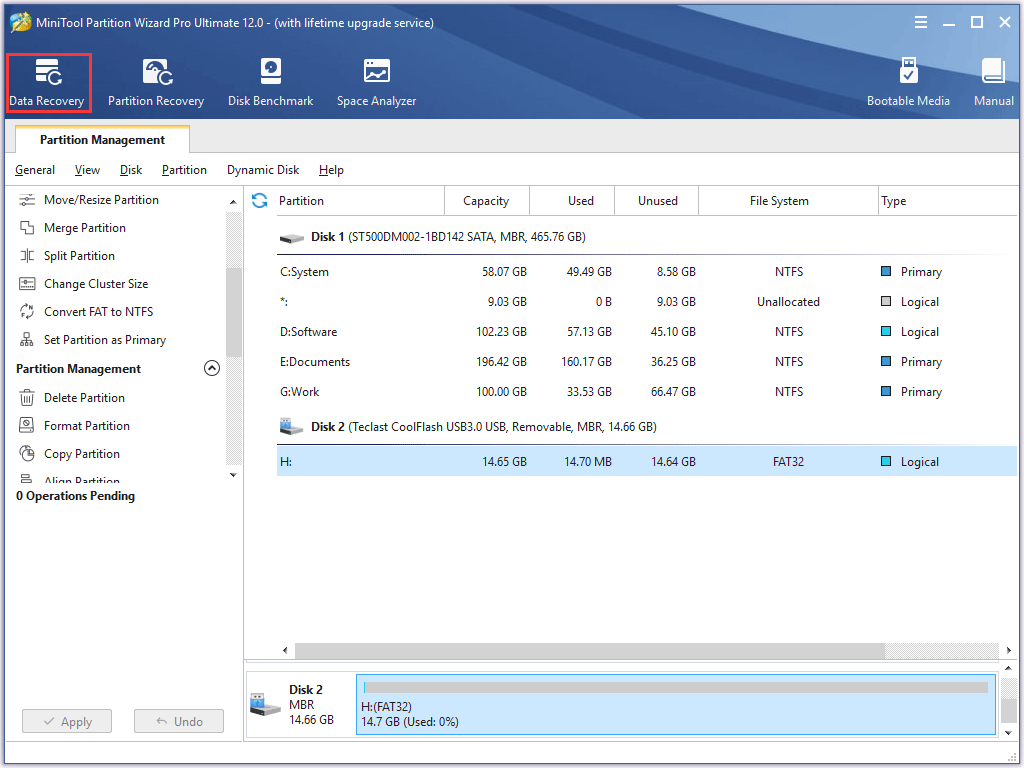
Task: Select the C:System partition row
Action: coord(647,272)
